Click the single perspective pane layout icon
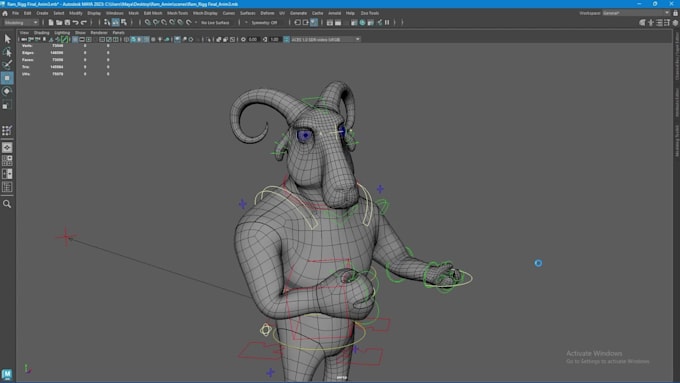 [7, 147]
